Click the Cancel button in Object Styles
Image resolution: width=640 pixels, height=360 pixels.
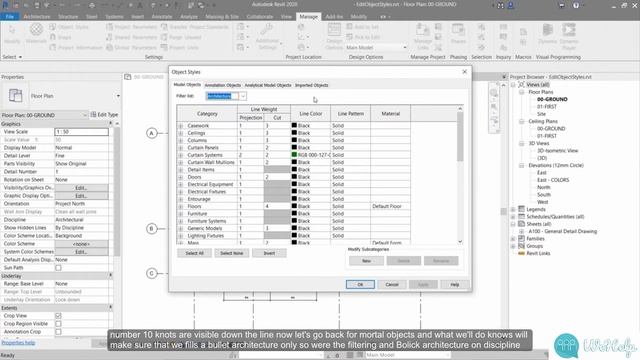point(392,284)
